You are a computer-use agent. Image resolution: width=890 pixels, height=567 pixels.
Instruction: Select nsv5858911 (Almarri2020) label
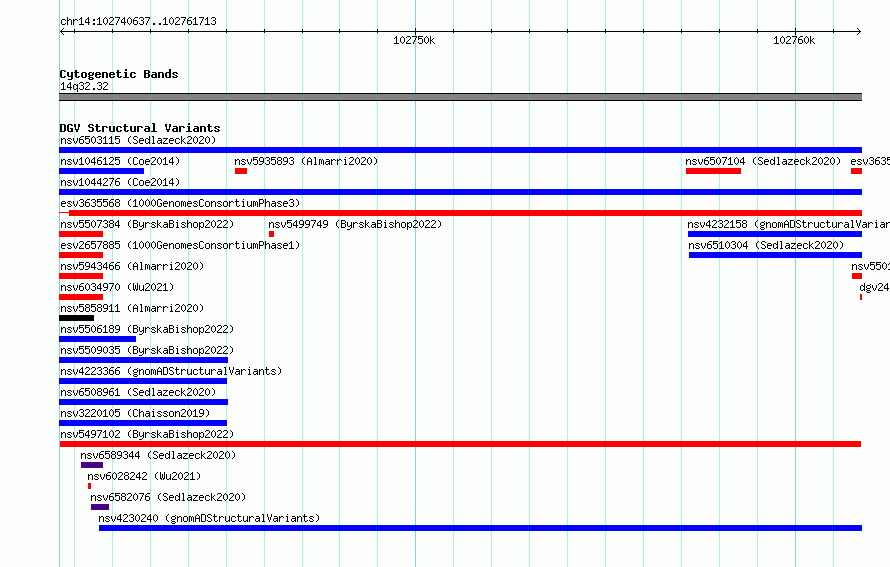pos(132,308)
